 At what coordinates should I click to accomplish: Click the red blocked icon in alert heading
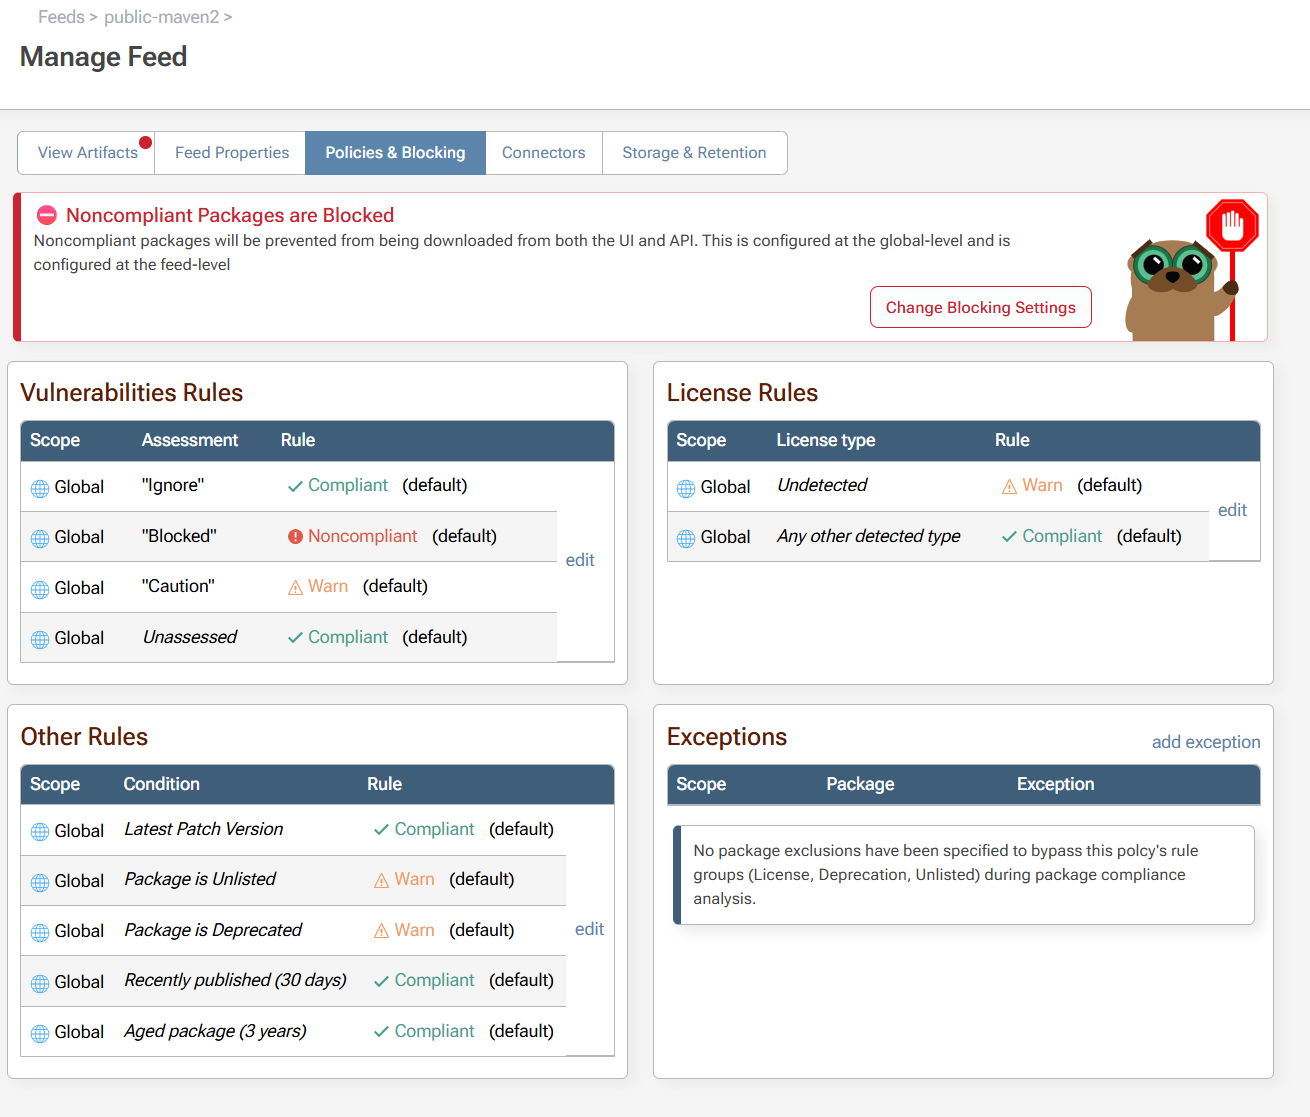[47, 216]
